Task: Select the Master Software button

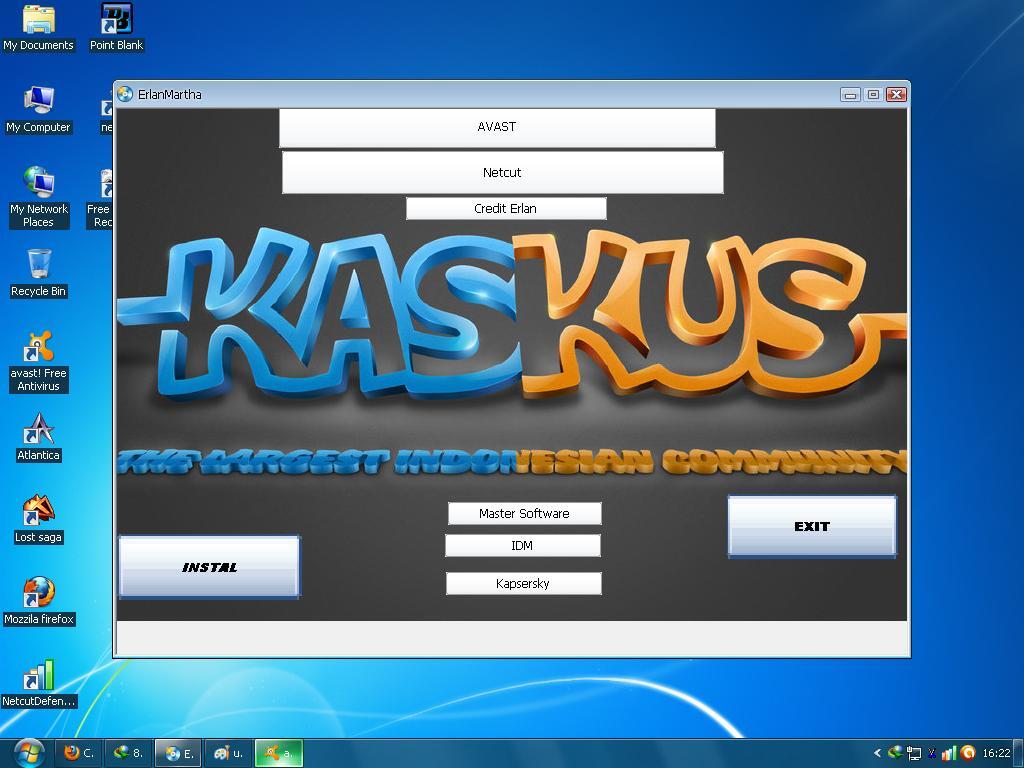Action: click(524, 513)
